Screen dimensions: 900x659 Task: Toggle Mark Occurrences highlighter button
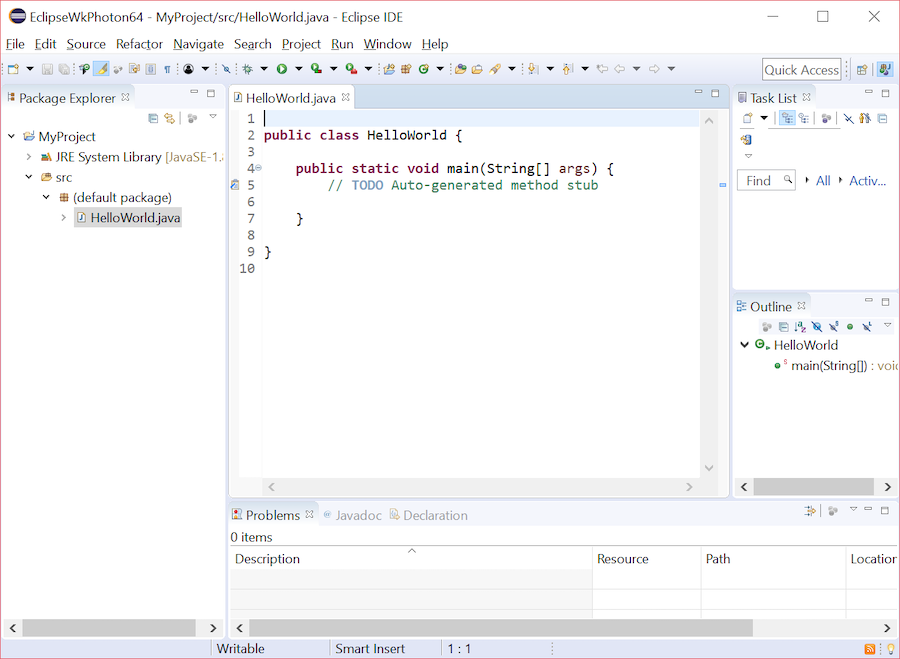[101, 69]
